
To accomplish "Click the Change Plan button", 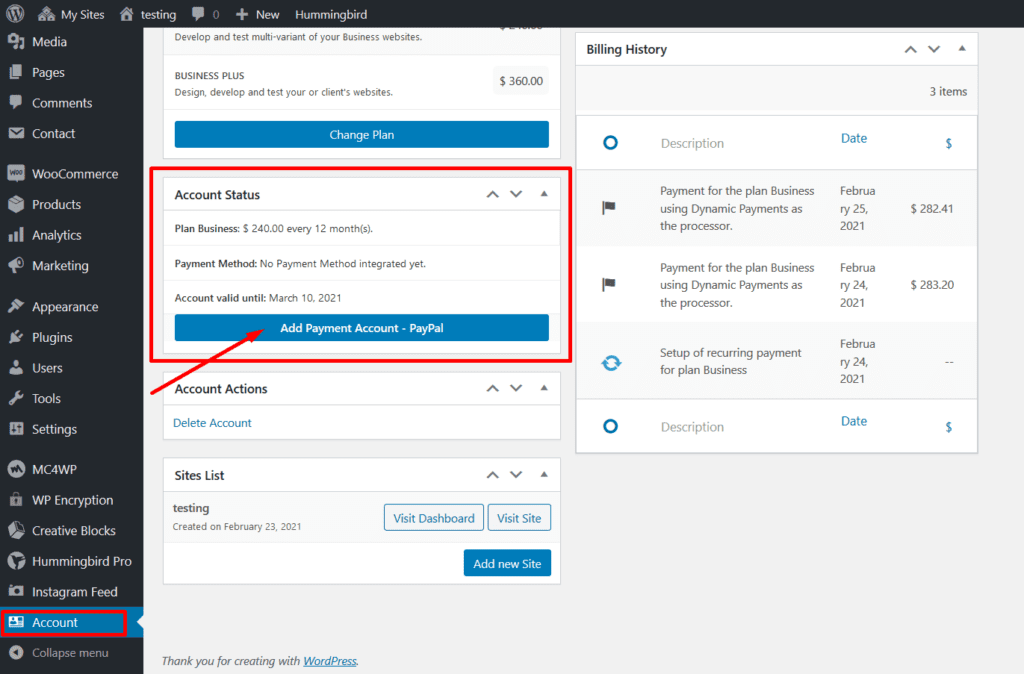I will click(x=361, y=135).
